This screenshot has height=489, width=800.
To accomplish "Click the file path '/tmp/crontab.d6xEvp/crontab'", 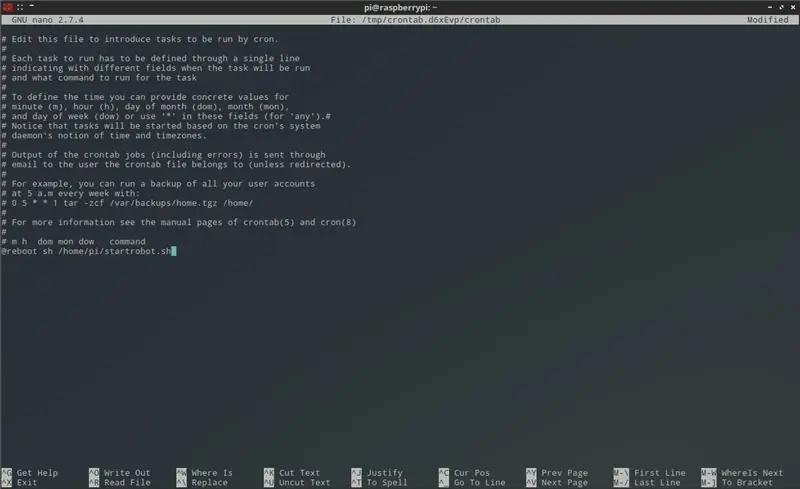I will click(431, 20).
